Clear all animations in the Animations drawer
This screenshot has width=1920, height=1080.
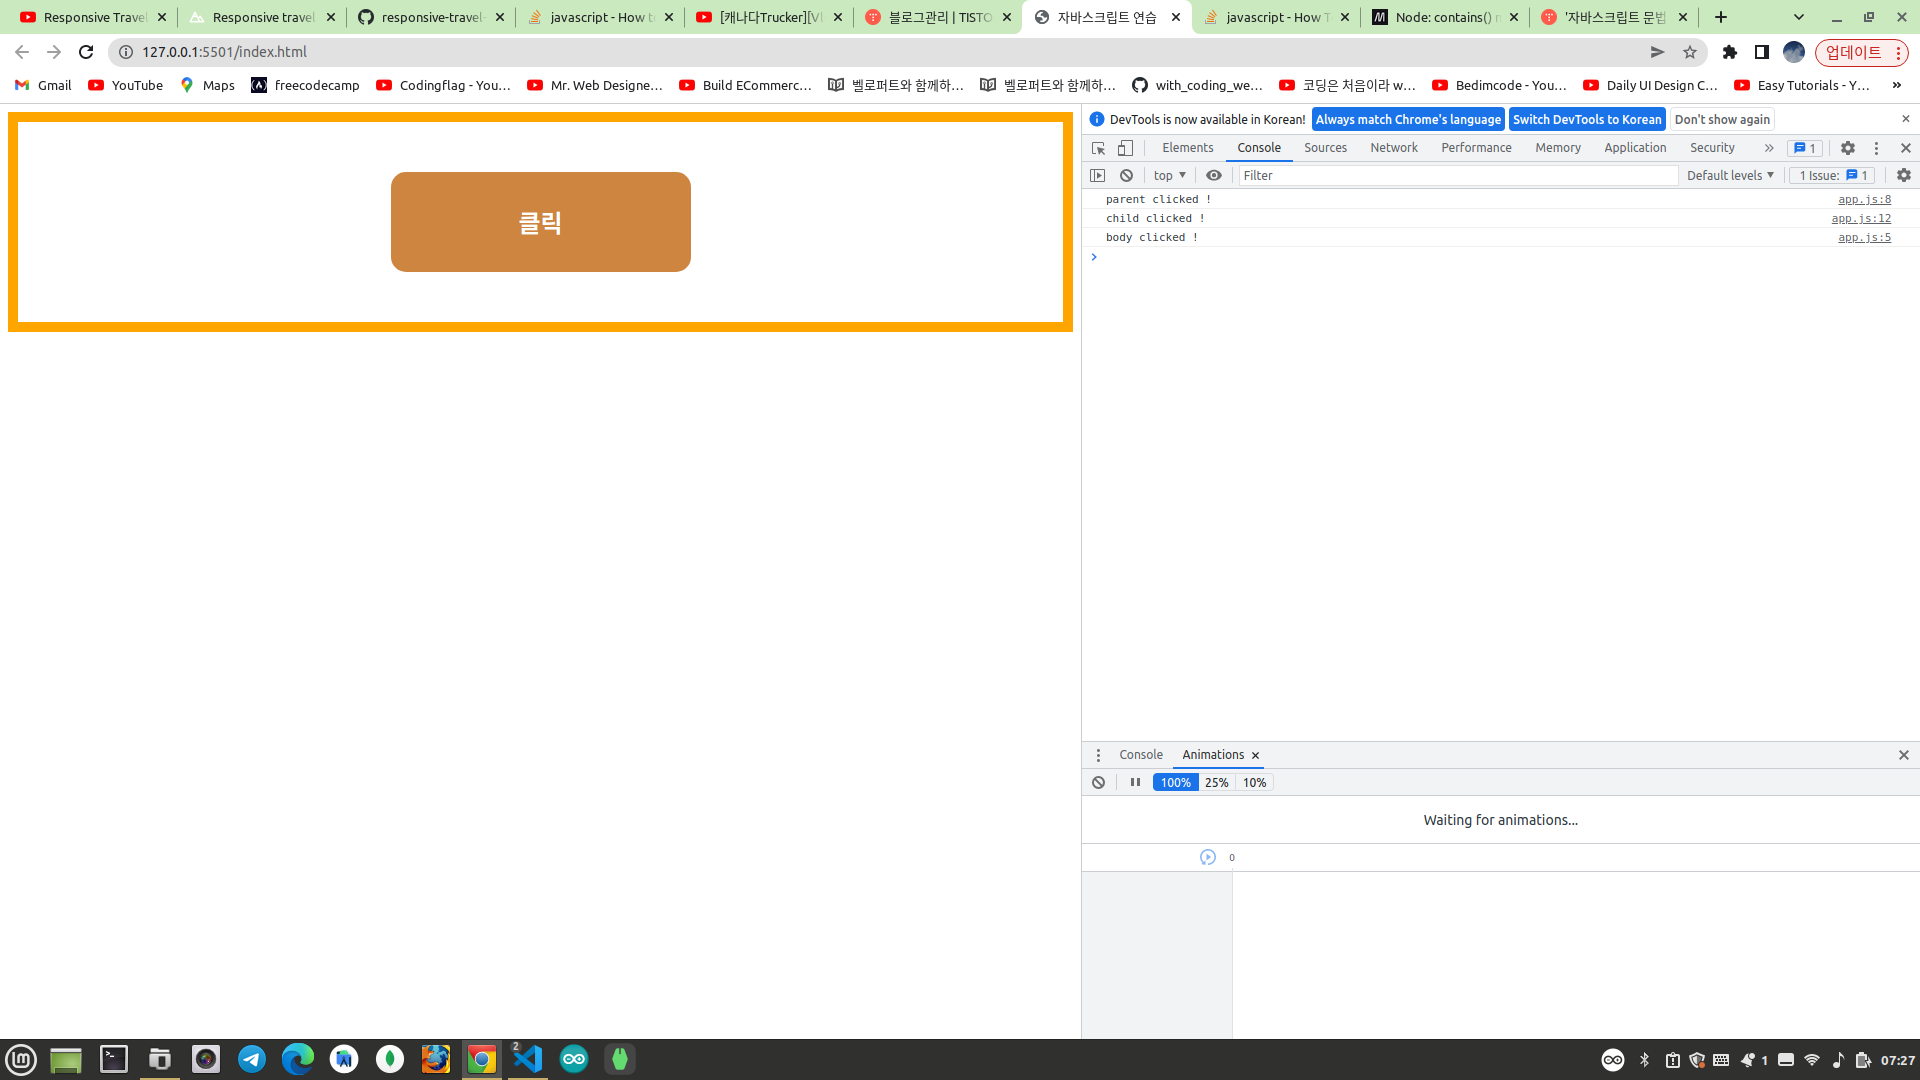click(1098, 782)
